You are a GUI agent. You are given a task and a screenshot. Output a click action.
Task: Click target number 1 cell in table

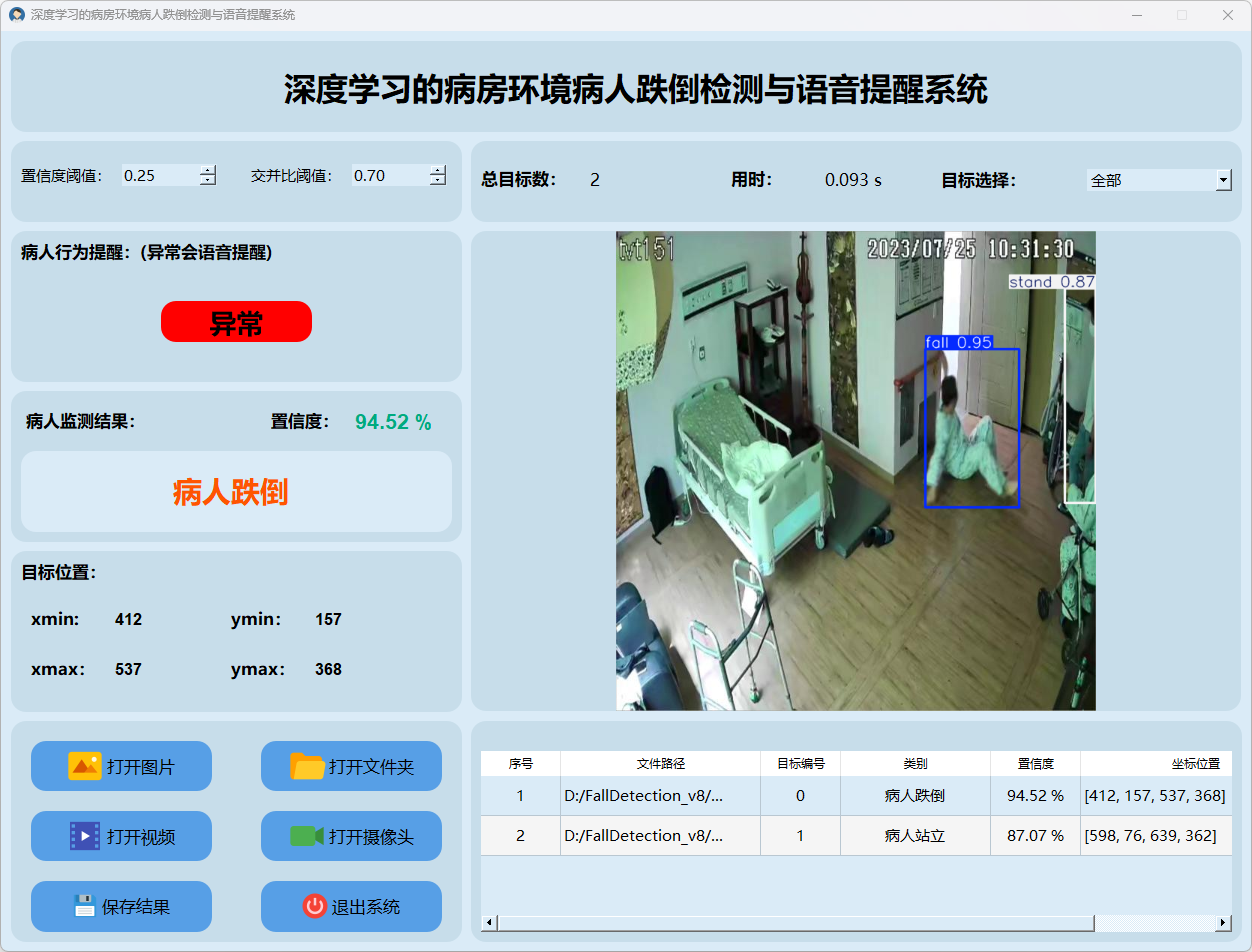[x=800, y=835]
